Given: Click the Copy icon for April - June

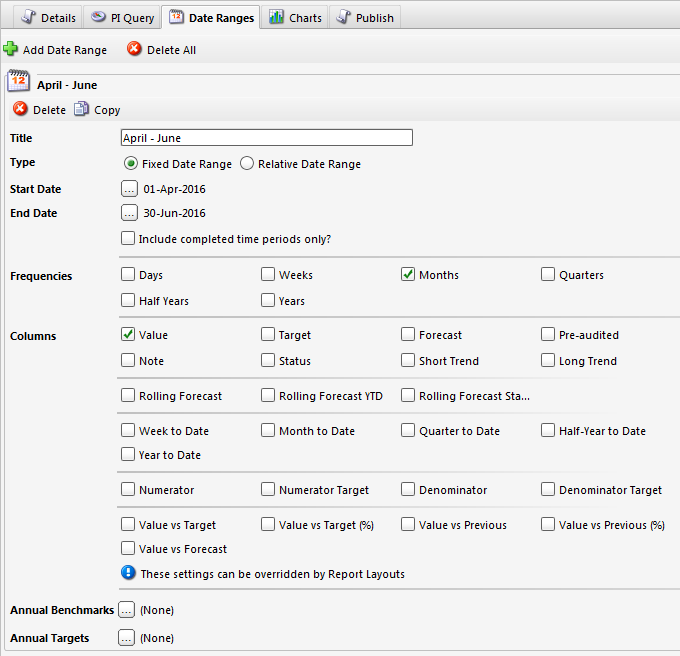Looking at the screenshot, I should point(81,109).
